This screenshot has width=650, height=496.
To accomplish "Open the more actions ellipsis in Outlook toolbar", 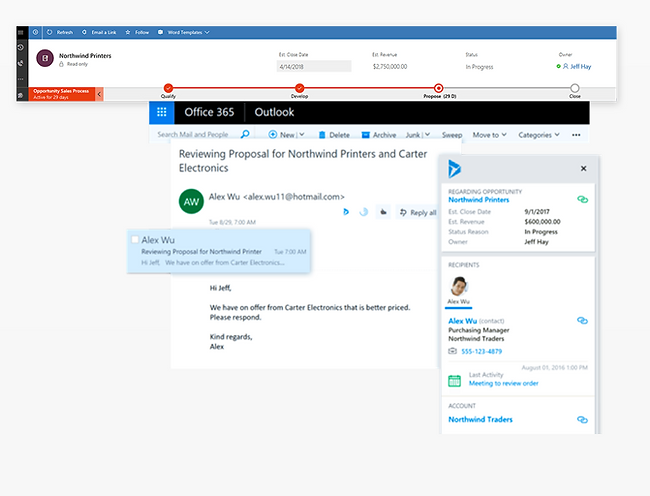I will pos(576,135).
